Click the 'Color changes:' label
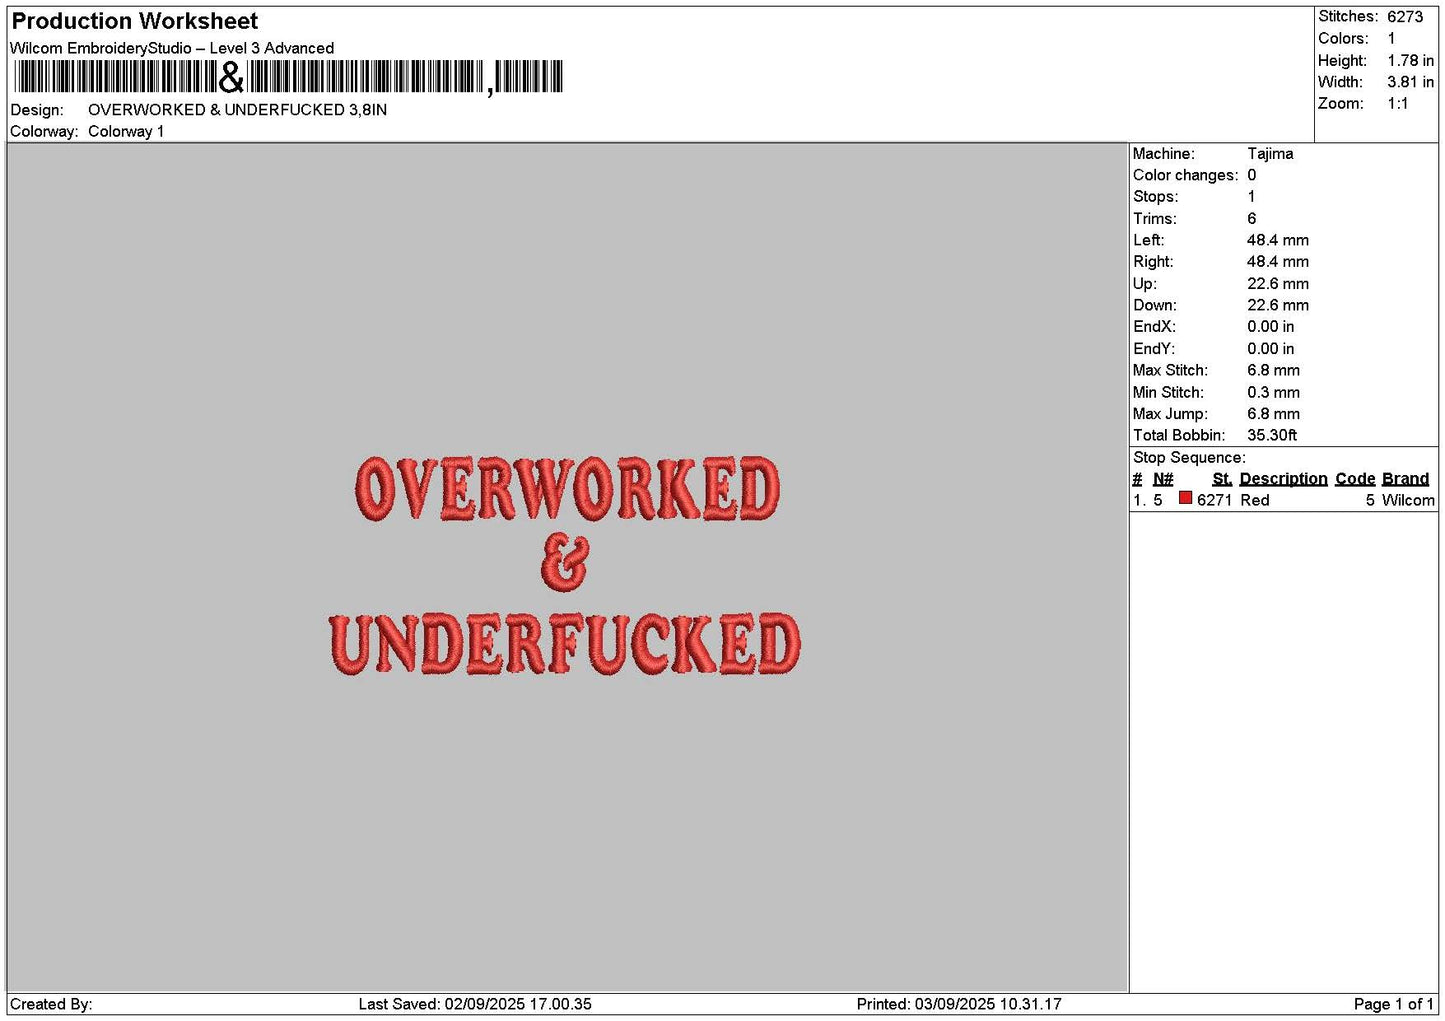The height and width of the screenshot is (1021, 1445). [x=1185, y=176]
